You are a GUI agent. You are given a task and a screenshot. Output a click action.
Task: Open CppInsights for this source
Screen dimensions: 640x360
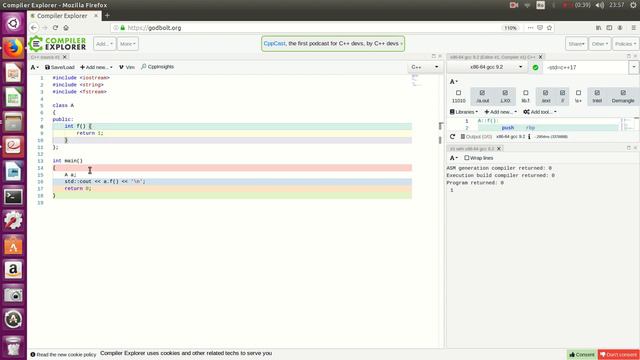158,67
